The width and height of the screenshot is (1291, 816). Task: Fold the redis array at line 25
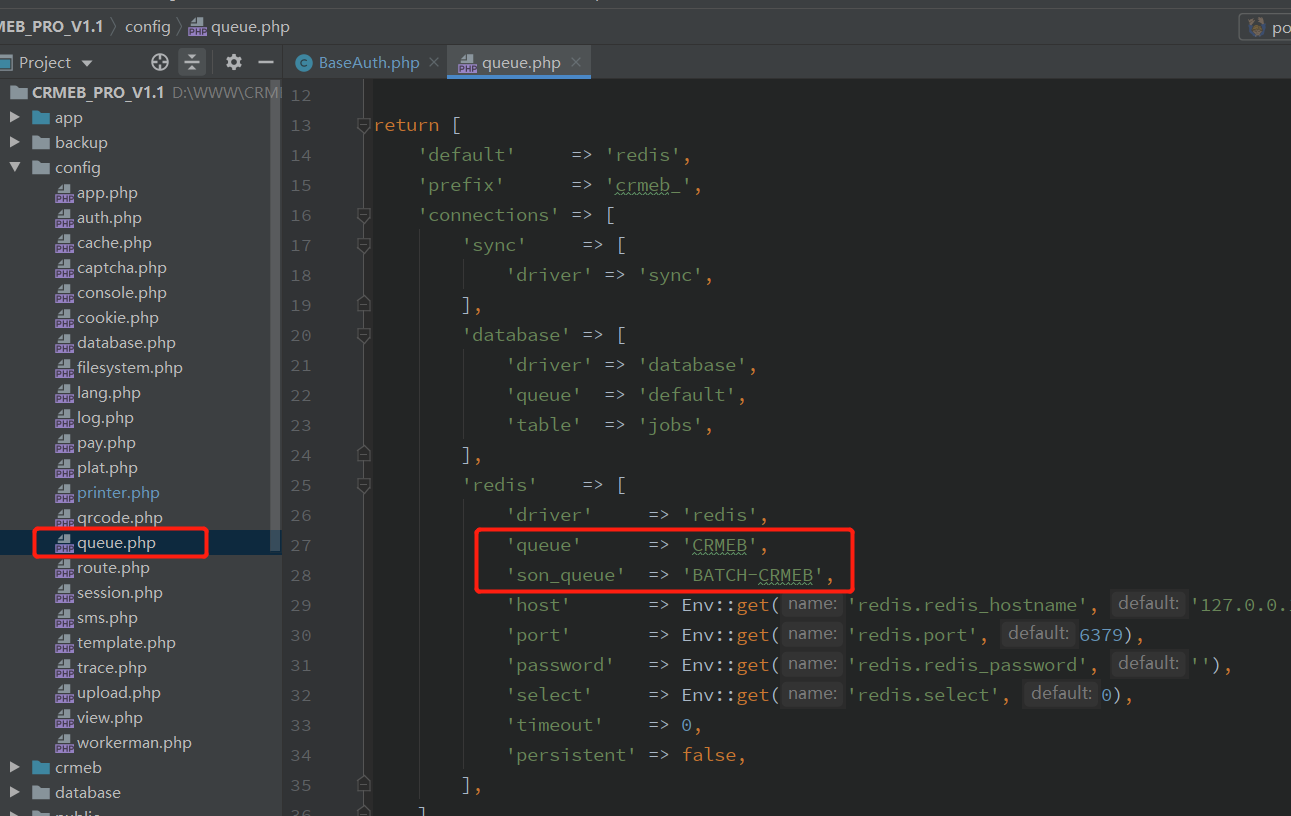364,486
